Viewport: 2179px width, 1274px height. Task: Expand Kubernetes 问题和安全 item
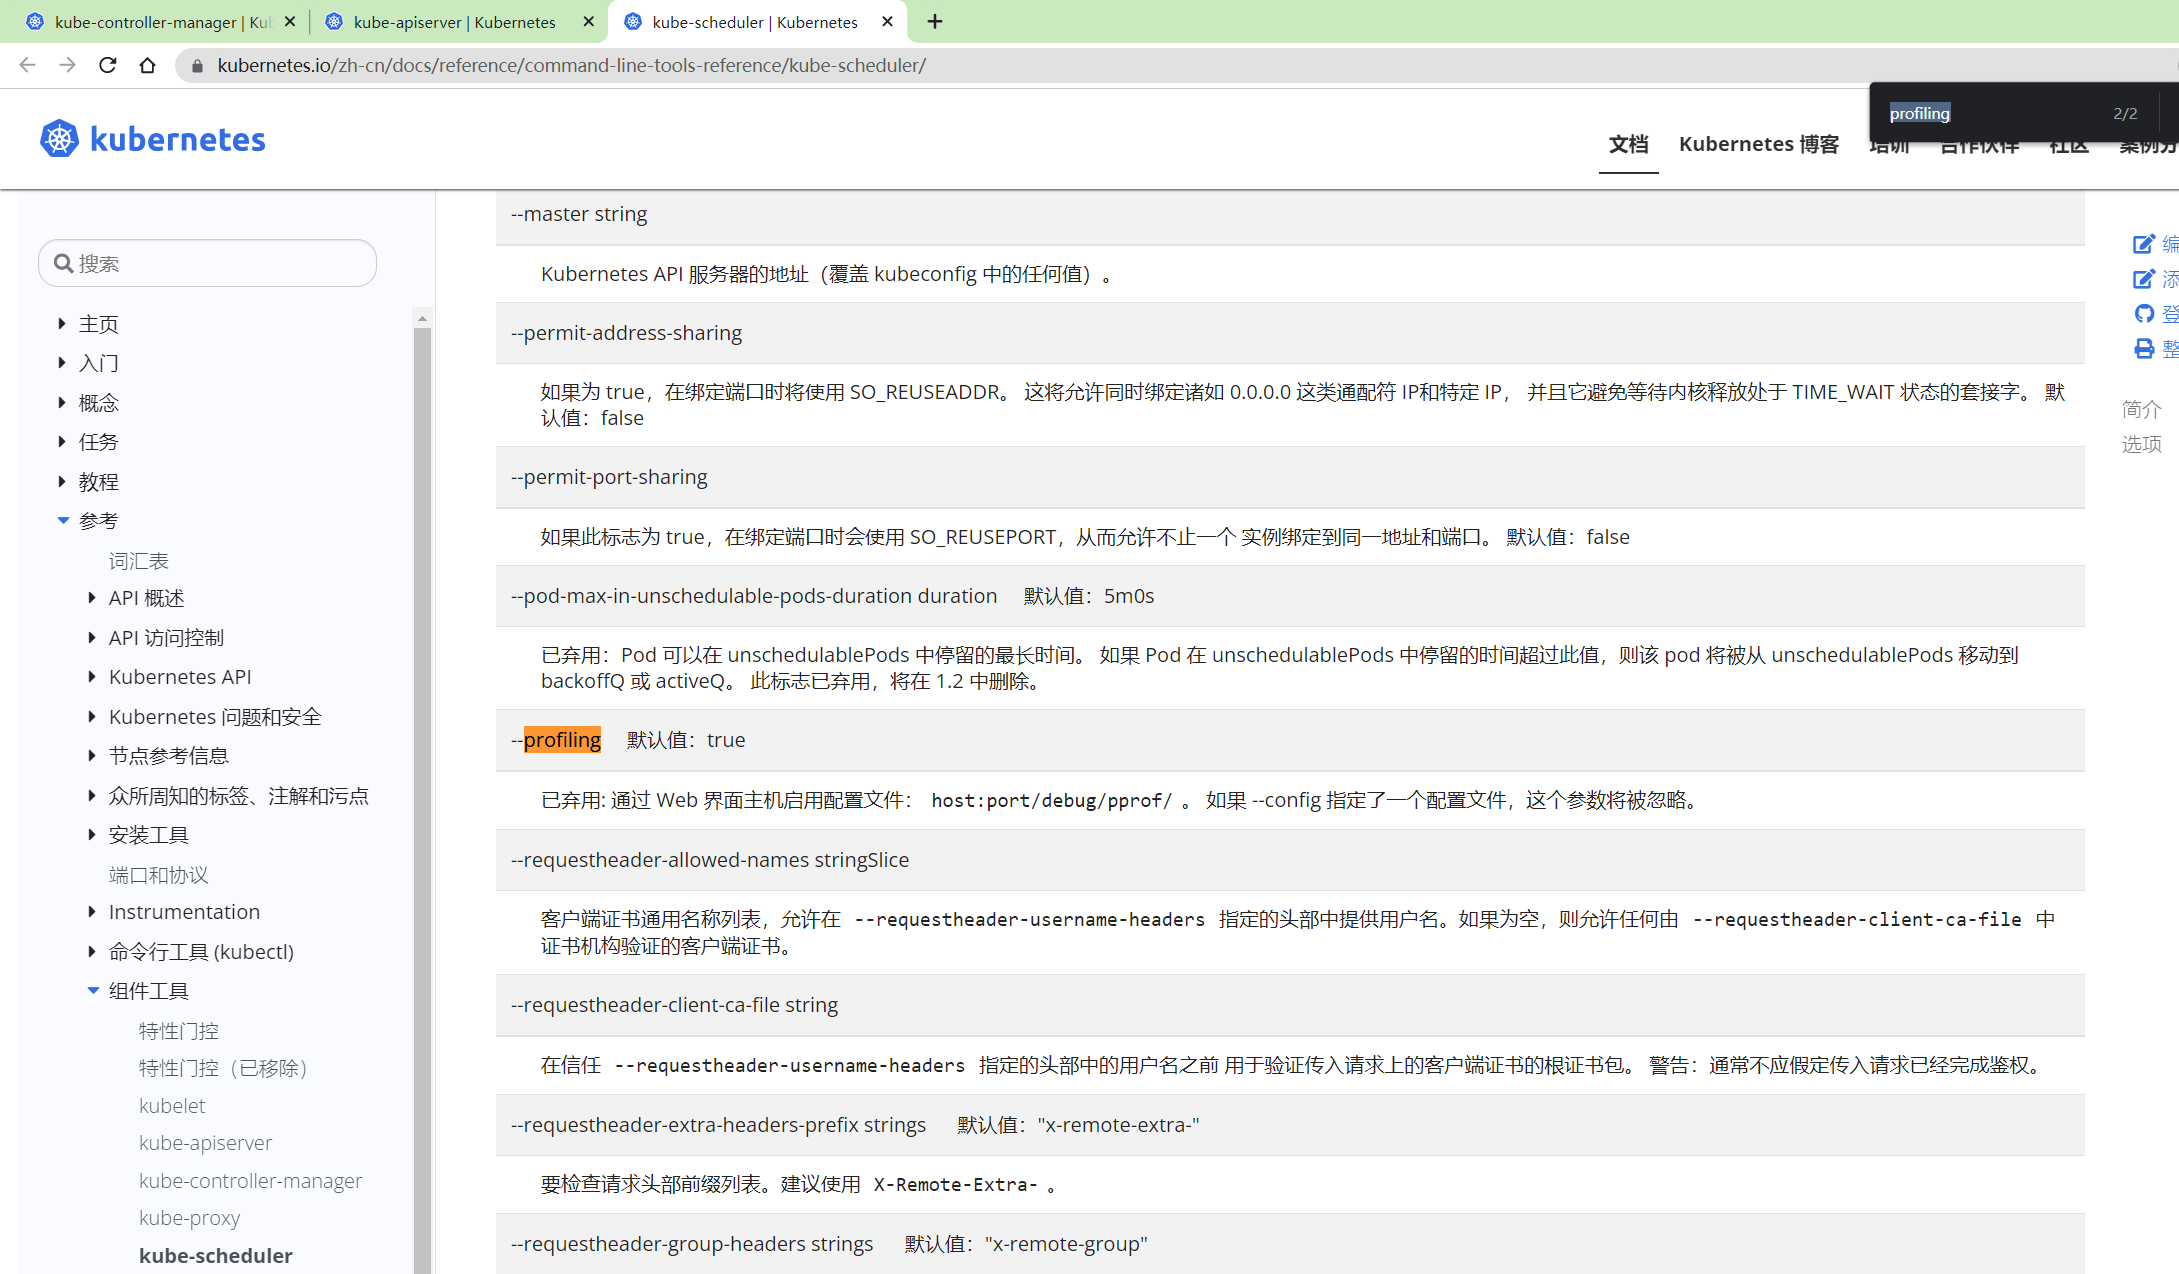pyautogui.click(x=92, y=716)
